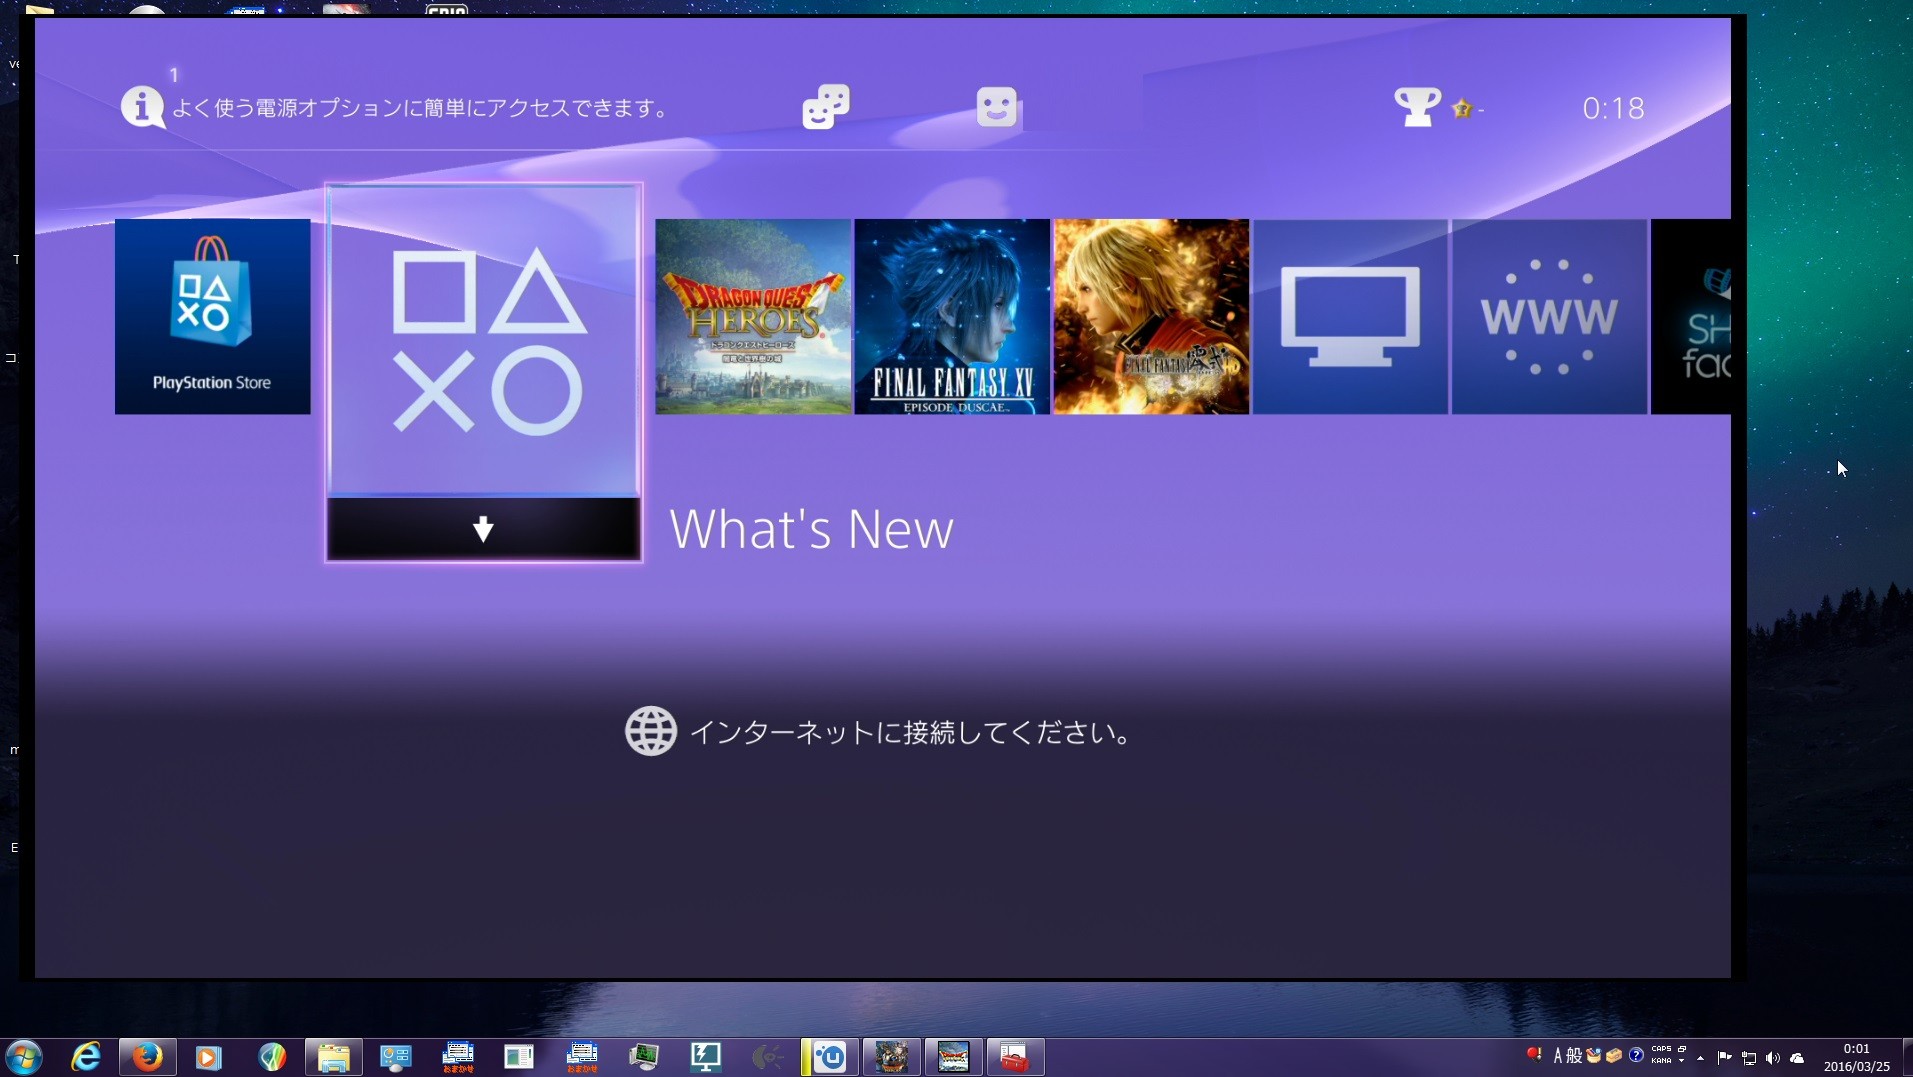The height and width of the screenshot is (1077, 1913).
Task: Open the language bar options dropdown arrow
Action: (1682, 1061)
